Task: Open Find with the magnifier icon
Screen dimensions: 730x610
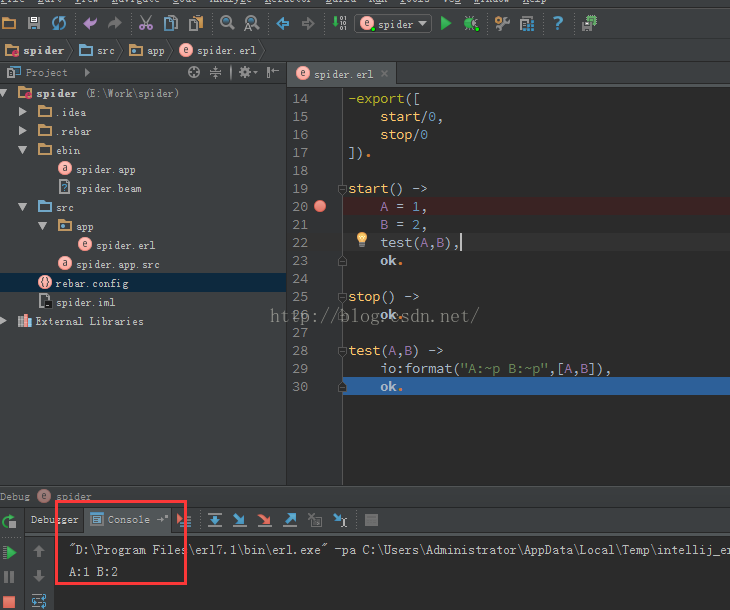Action: pos(227,23)
